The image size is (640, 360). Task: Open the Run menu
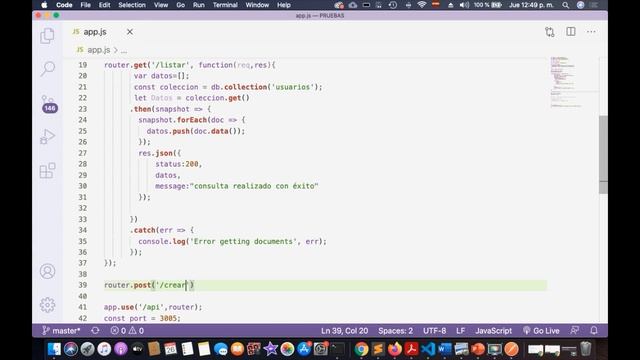tap(199, 5)
